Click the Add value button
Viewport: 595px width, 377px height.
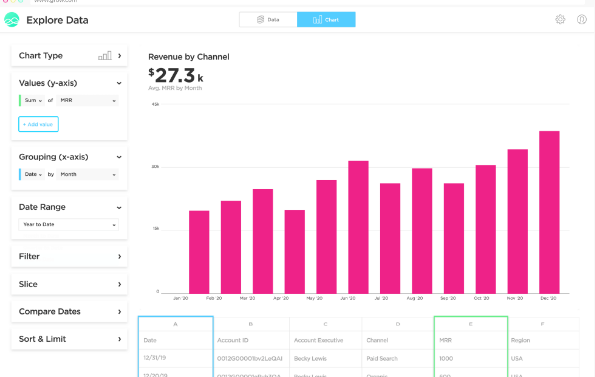[38, 124]
